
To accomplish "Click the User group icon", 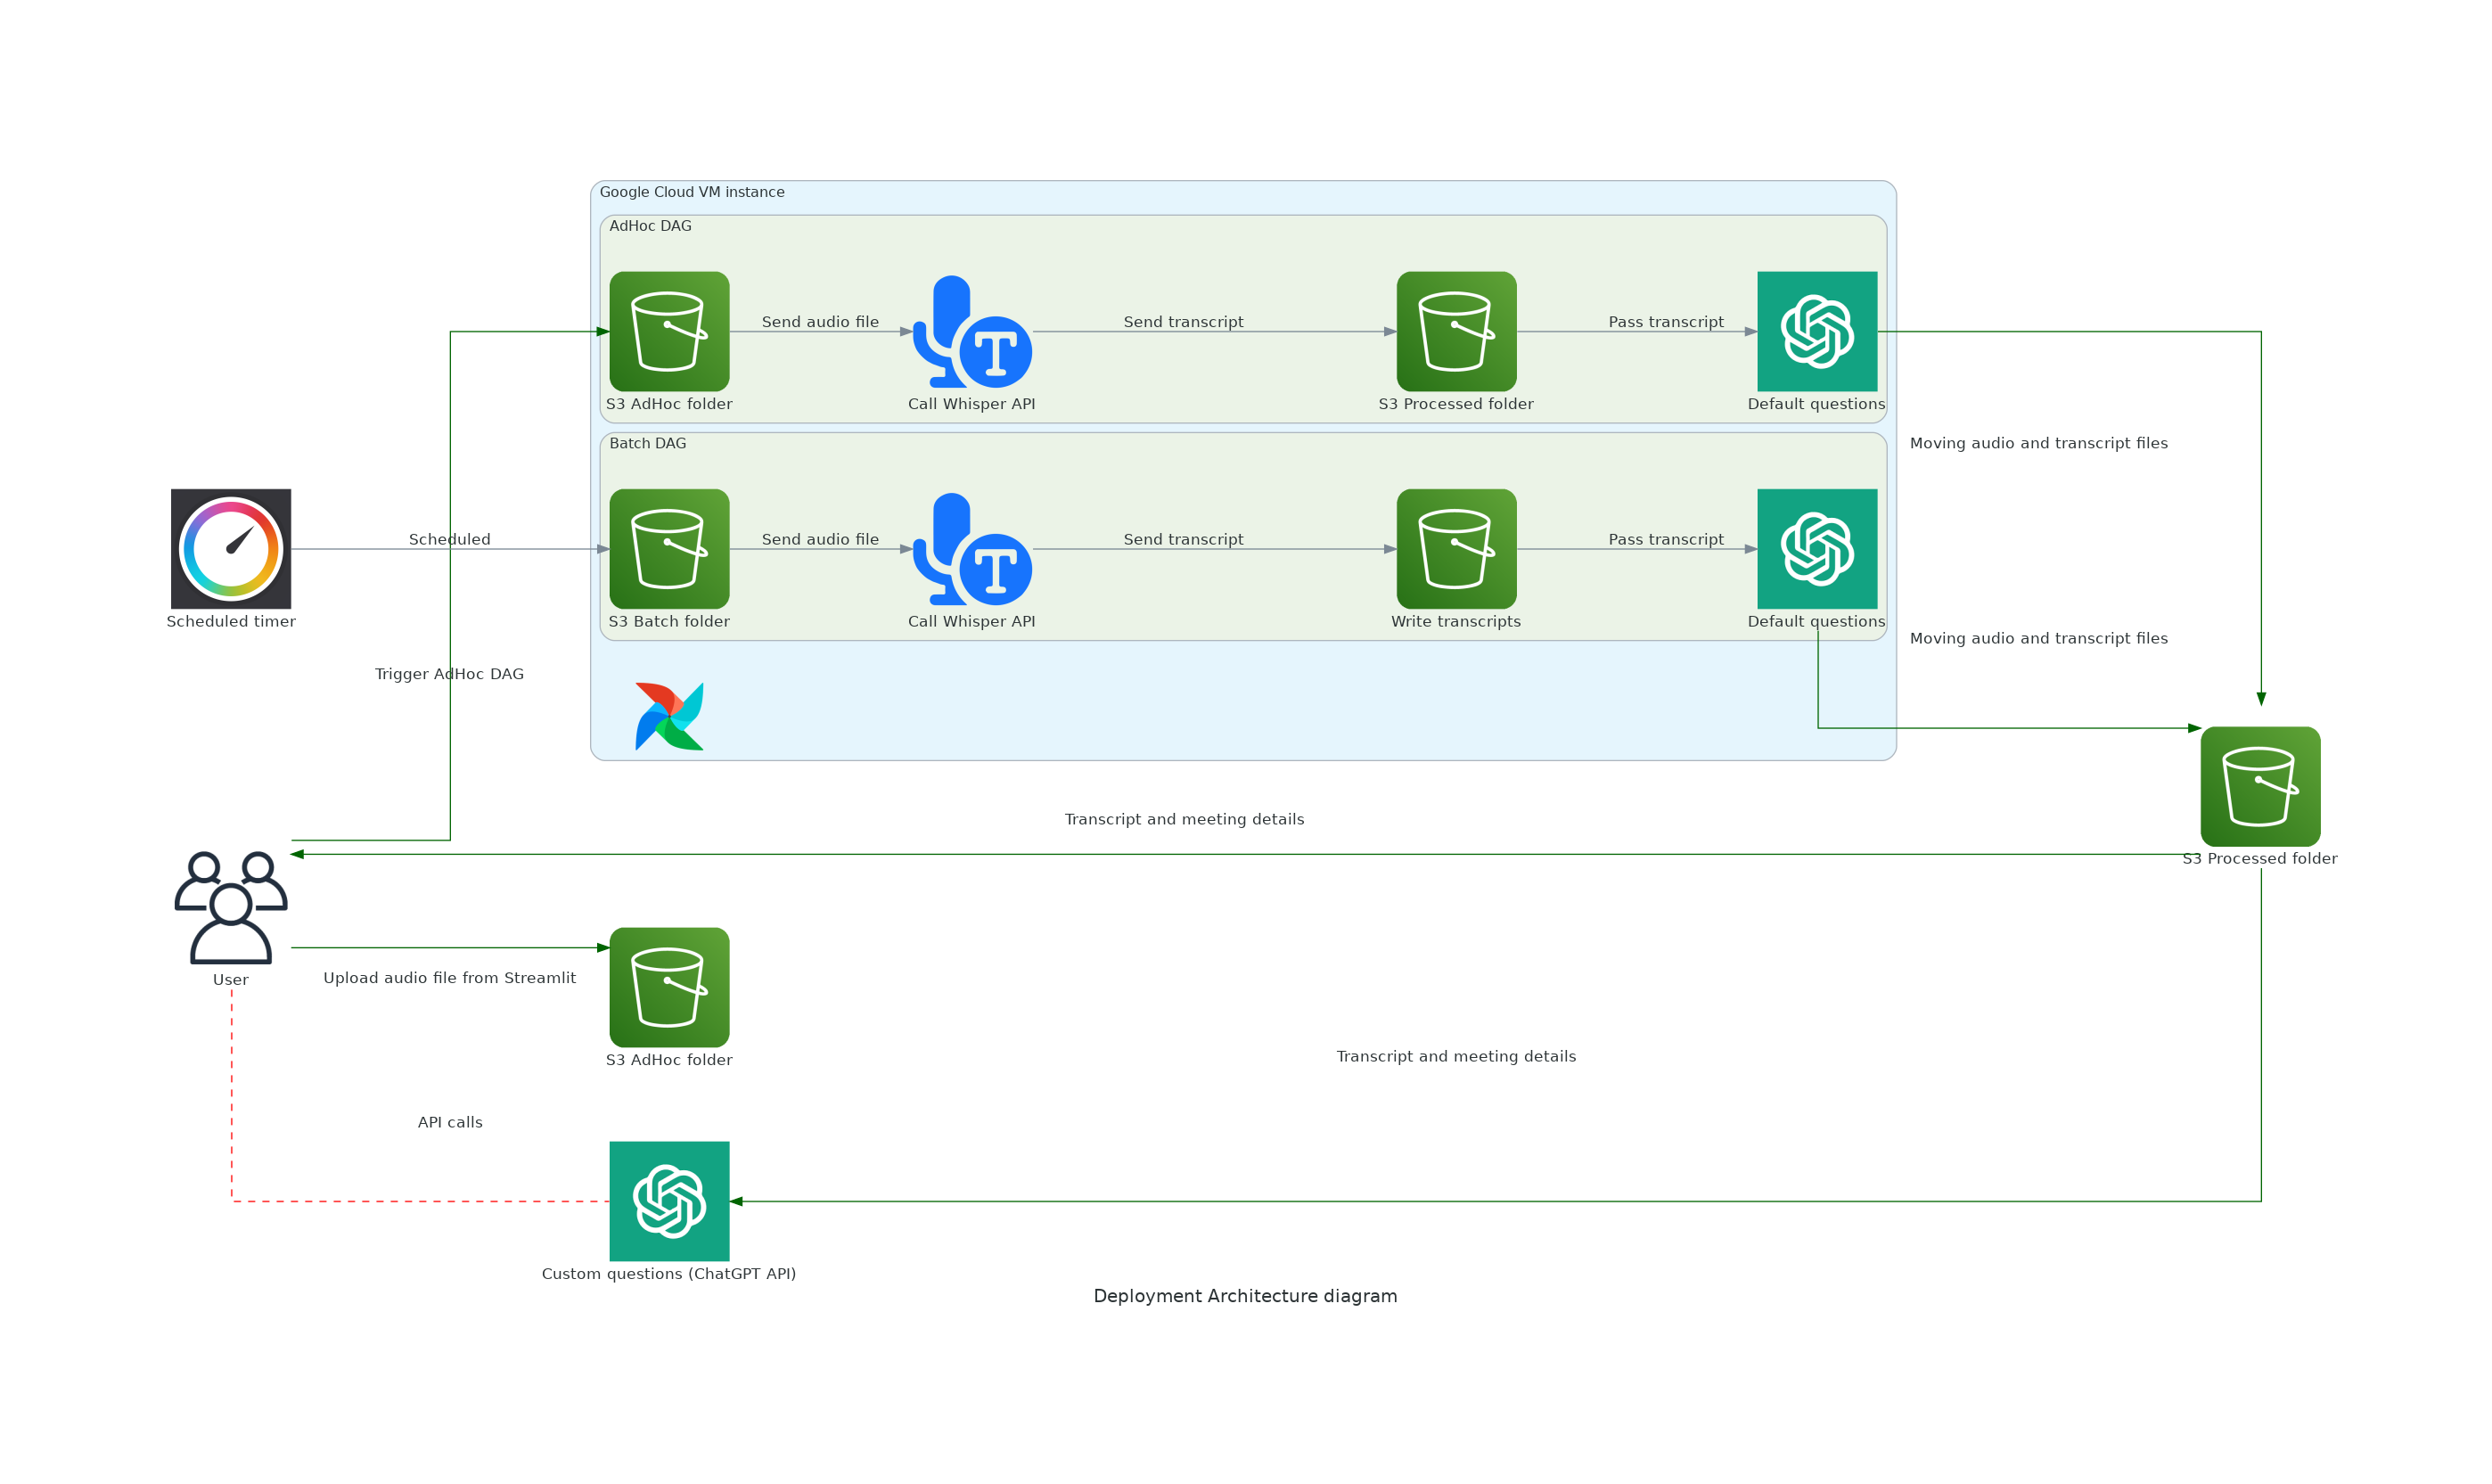I will pyautogui.click(x=231, y=907).
